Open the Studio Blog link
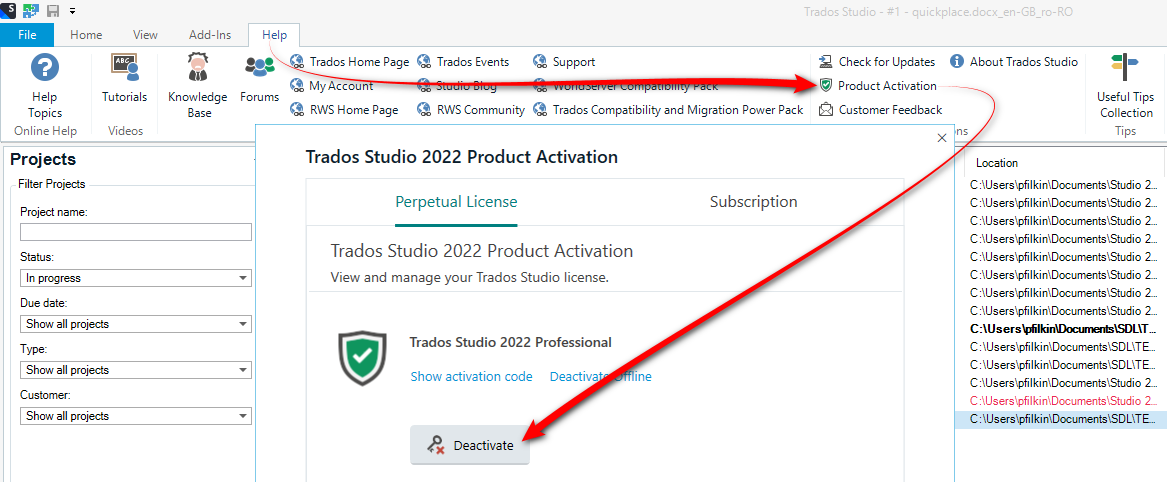 [x=457, y=86]
